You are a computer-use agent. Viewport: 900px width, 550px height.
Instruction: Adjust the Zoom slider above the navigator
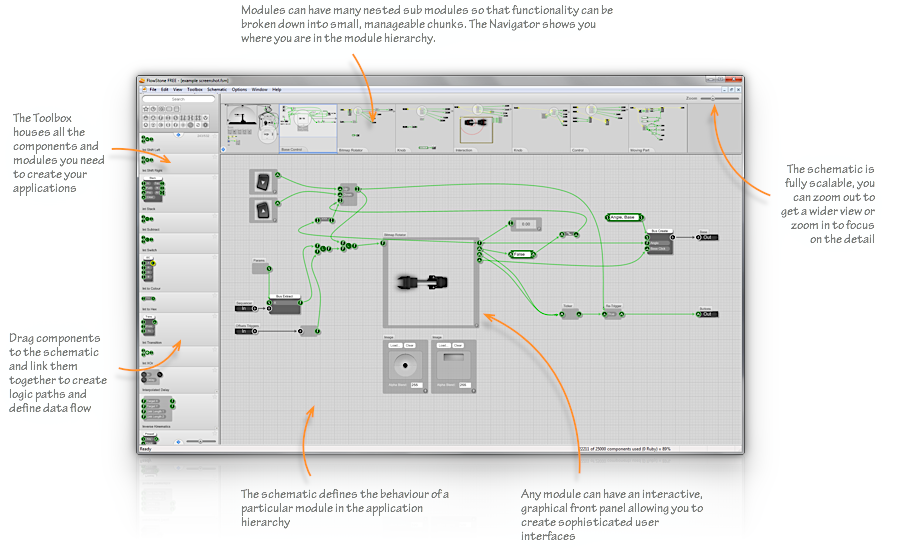pos(720,98)
